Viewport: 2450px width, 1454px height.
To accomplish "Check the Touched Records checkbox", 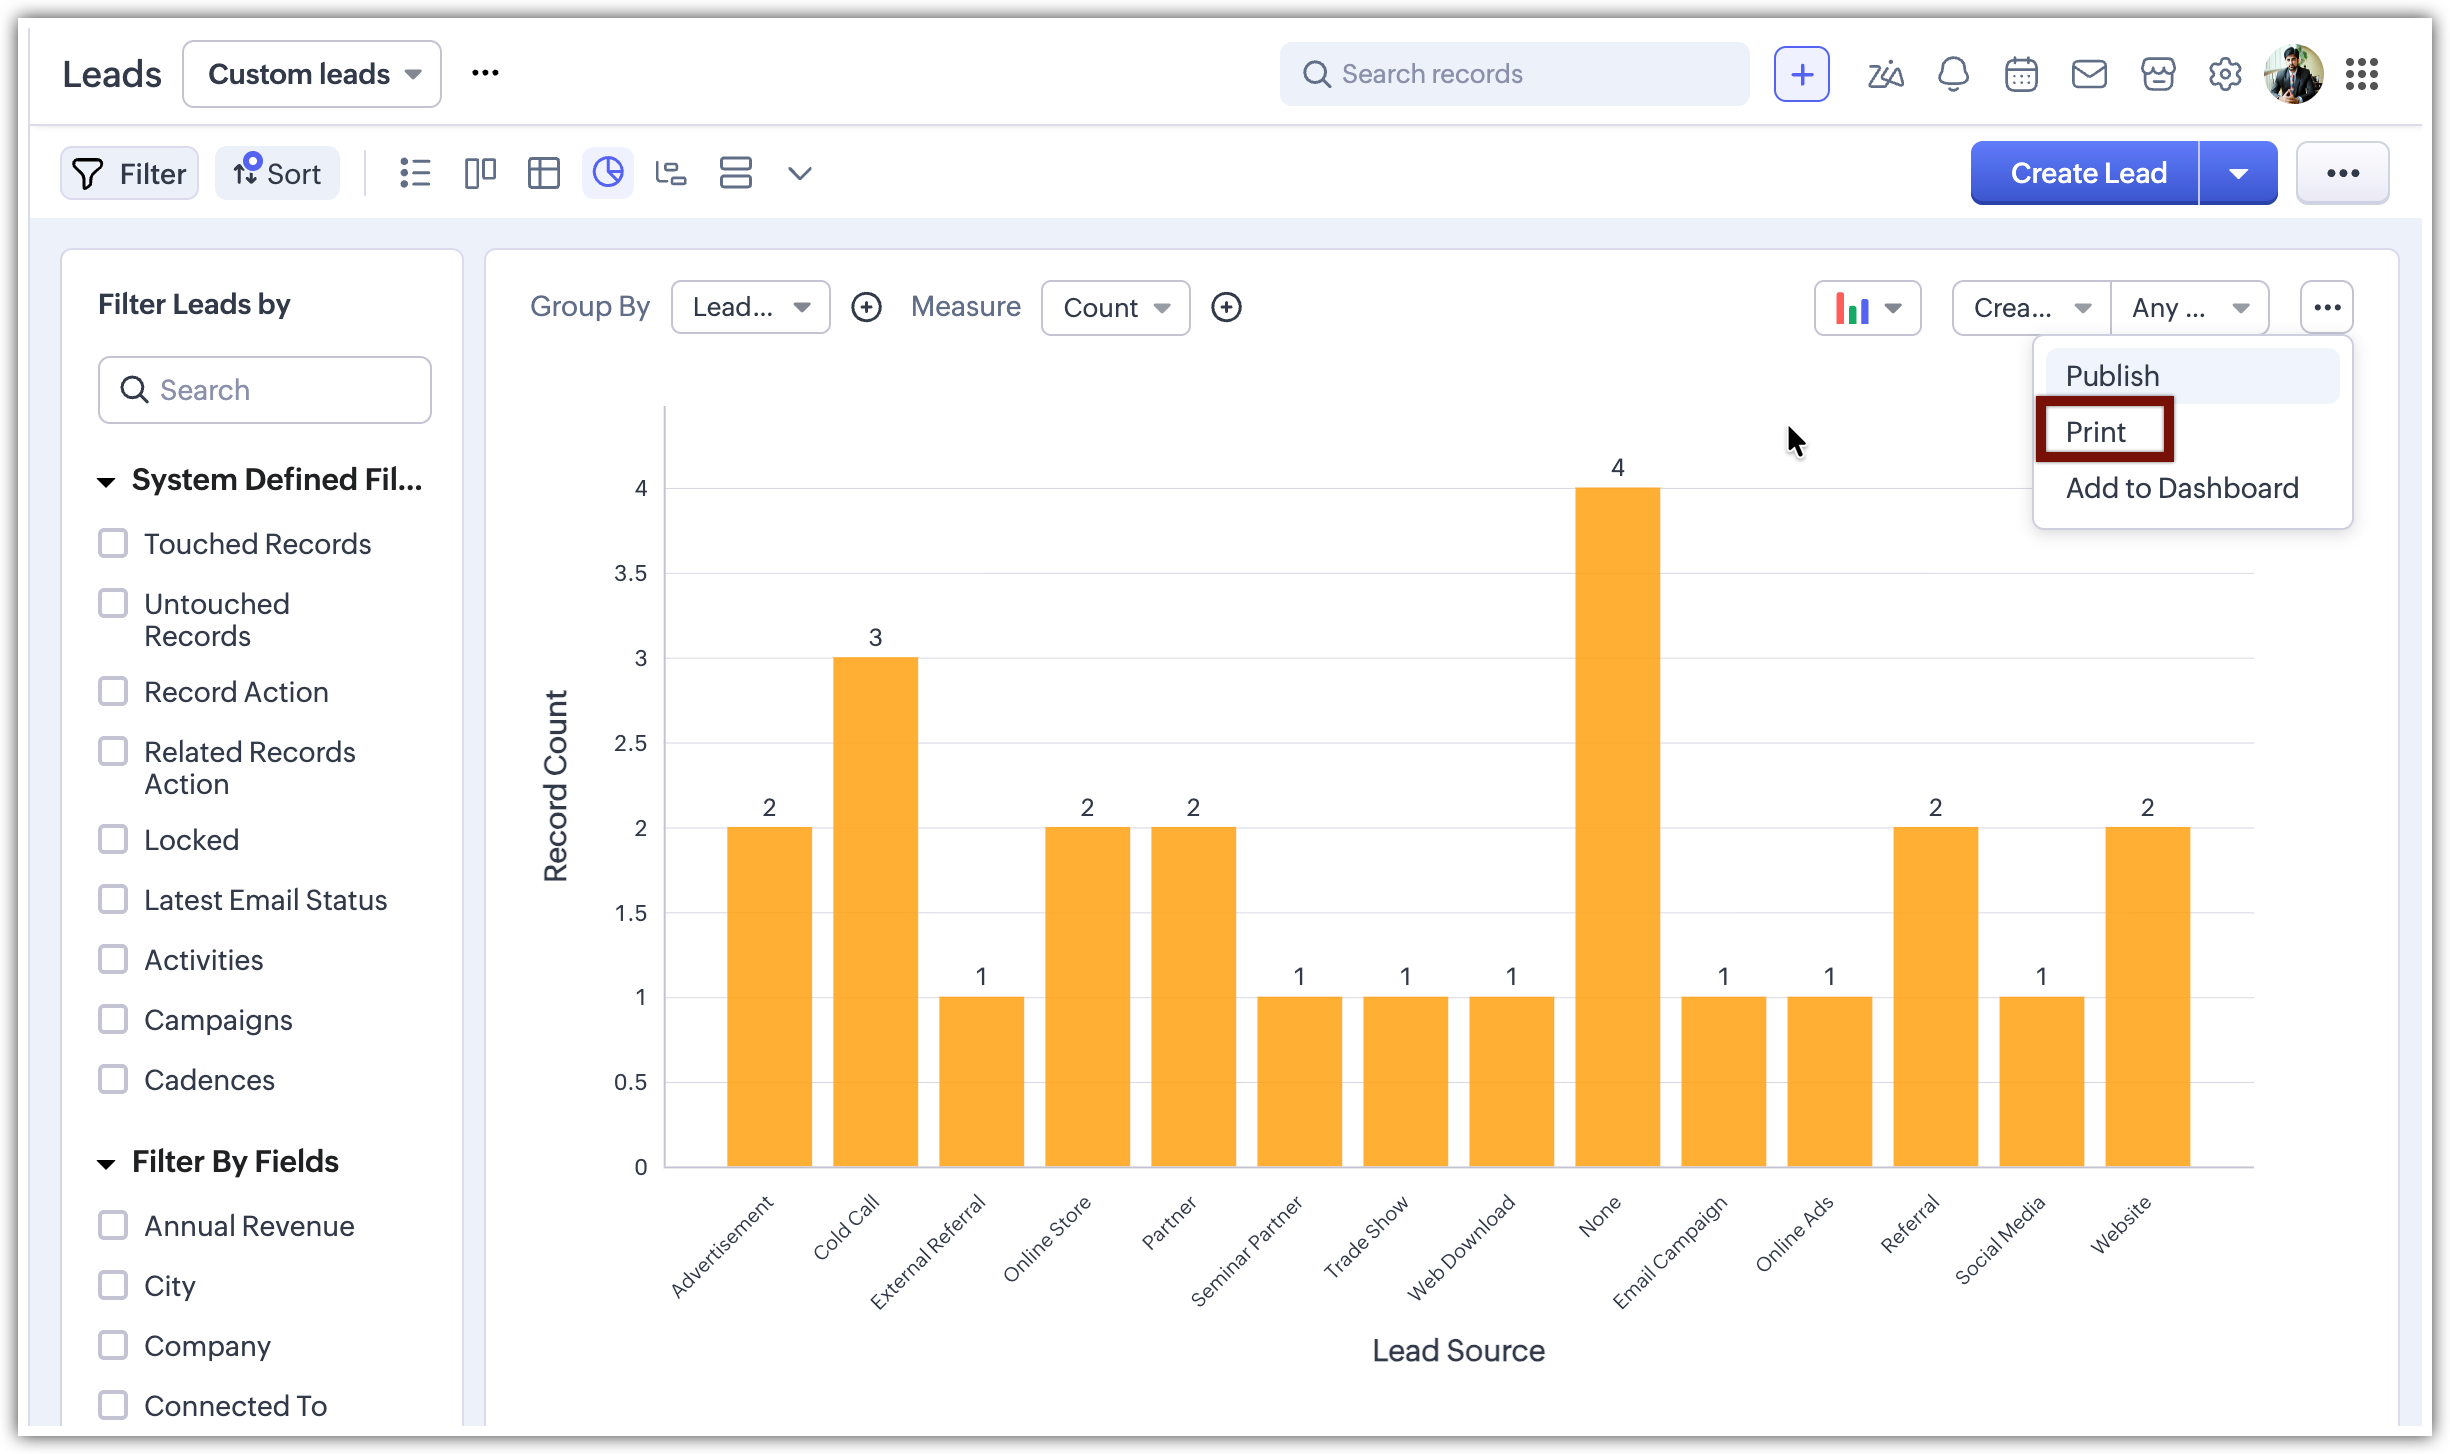I will [x=113, y=543].
